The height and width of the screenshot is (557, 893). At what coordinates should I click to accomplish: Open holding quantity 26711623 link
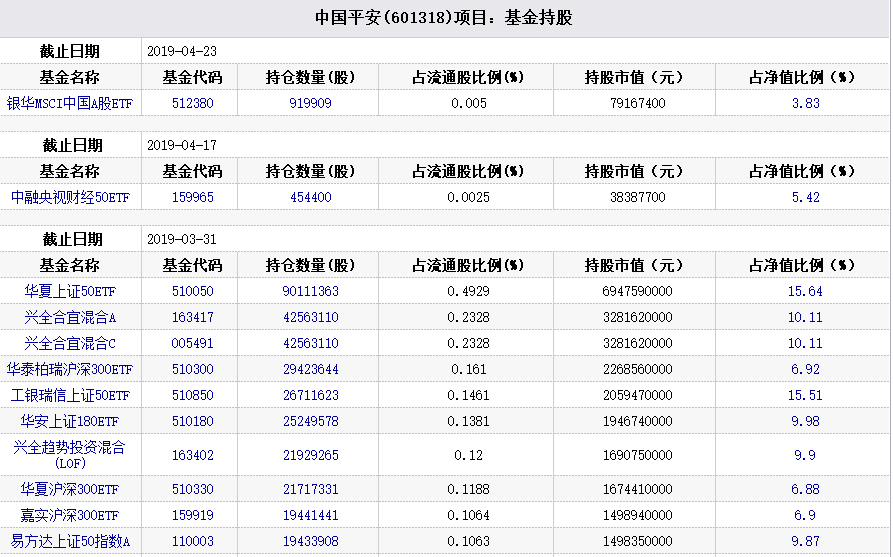click(310, 396)
